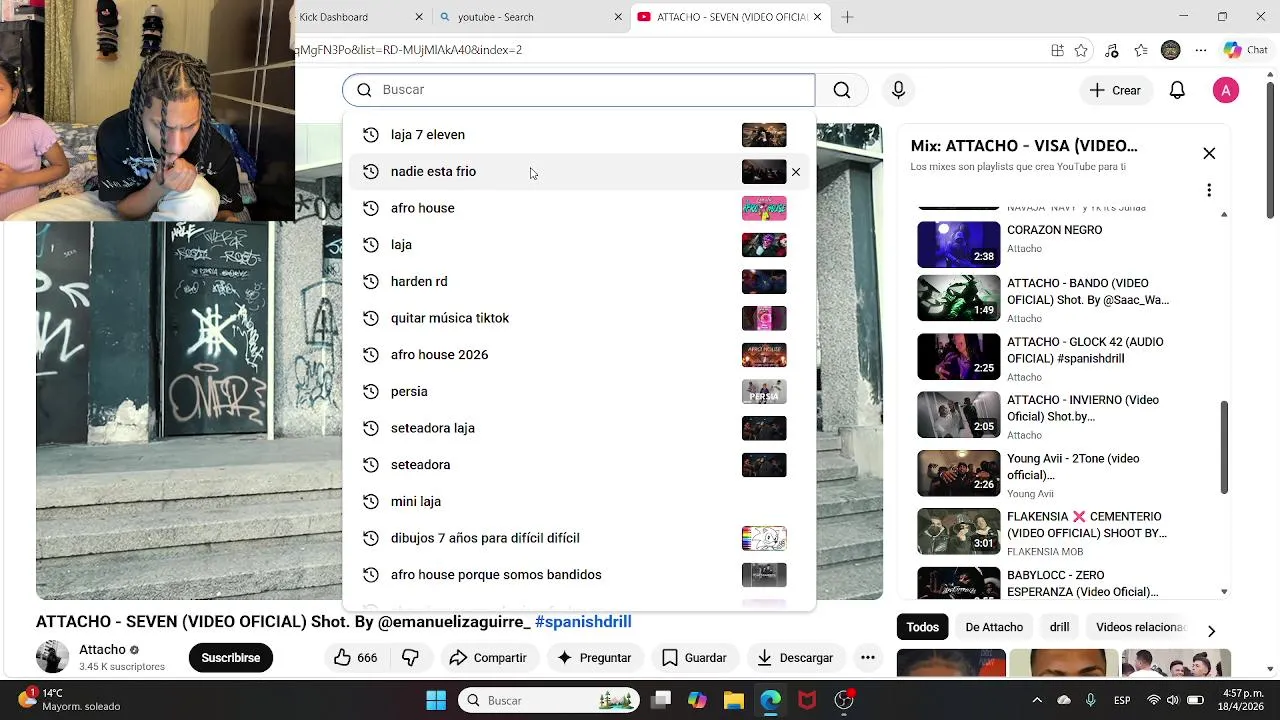Click the Preguntar button
This screenshot has width=1280, height=720.
[x=594, y=657]
